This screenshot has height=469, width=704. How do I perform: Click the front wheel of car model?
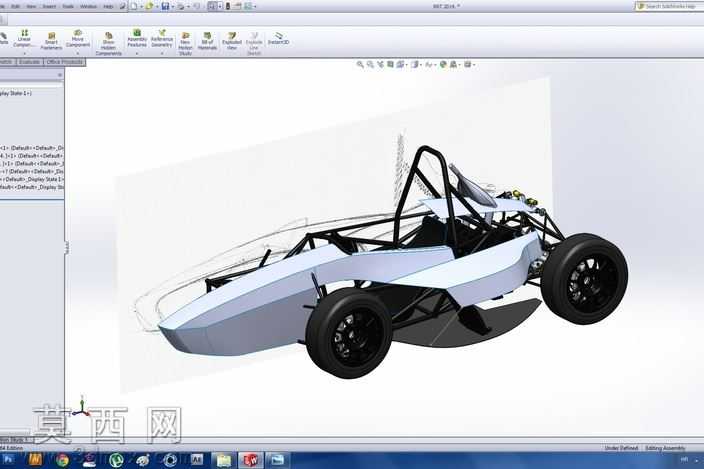[348, 332]
